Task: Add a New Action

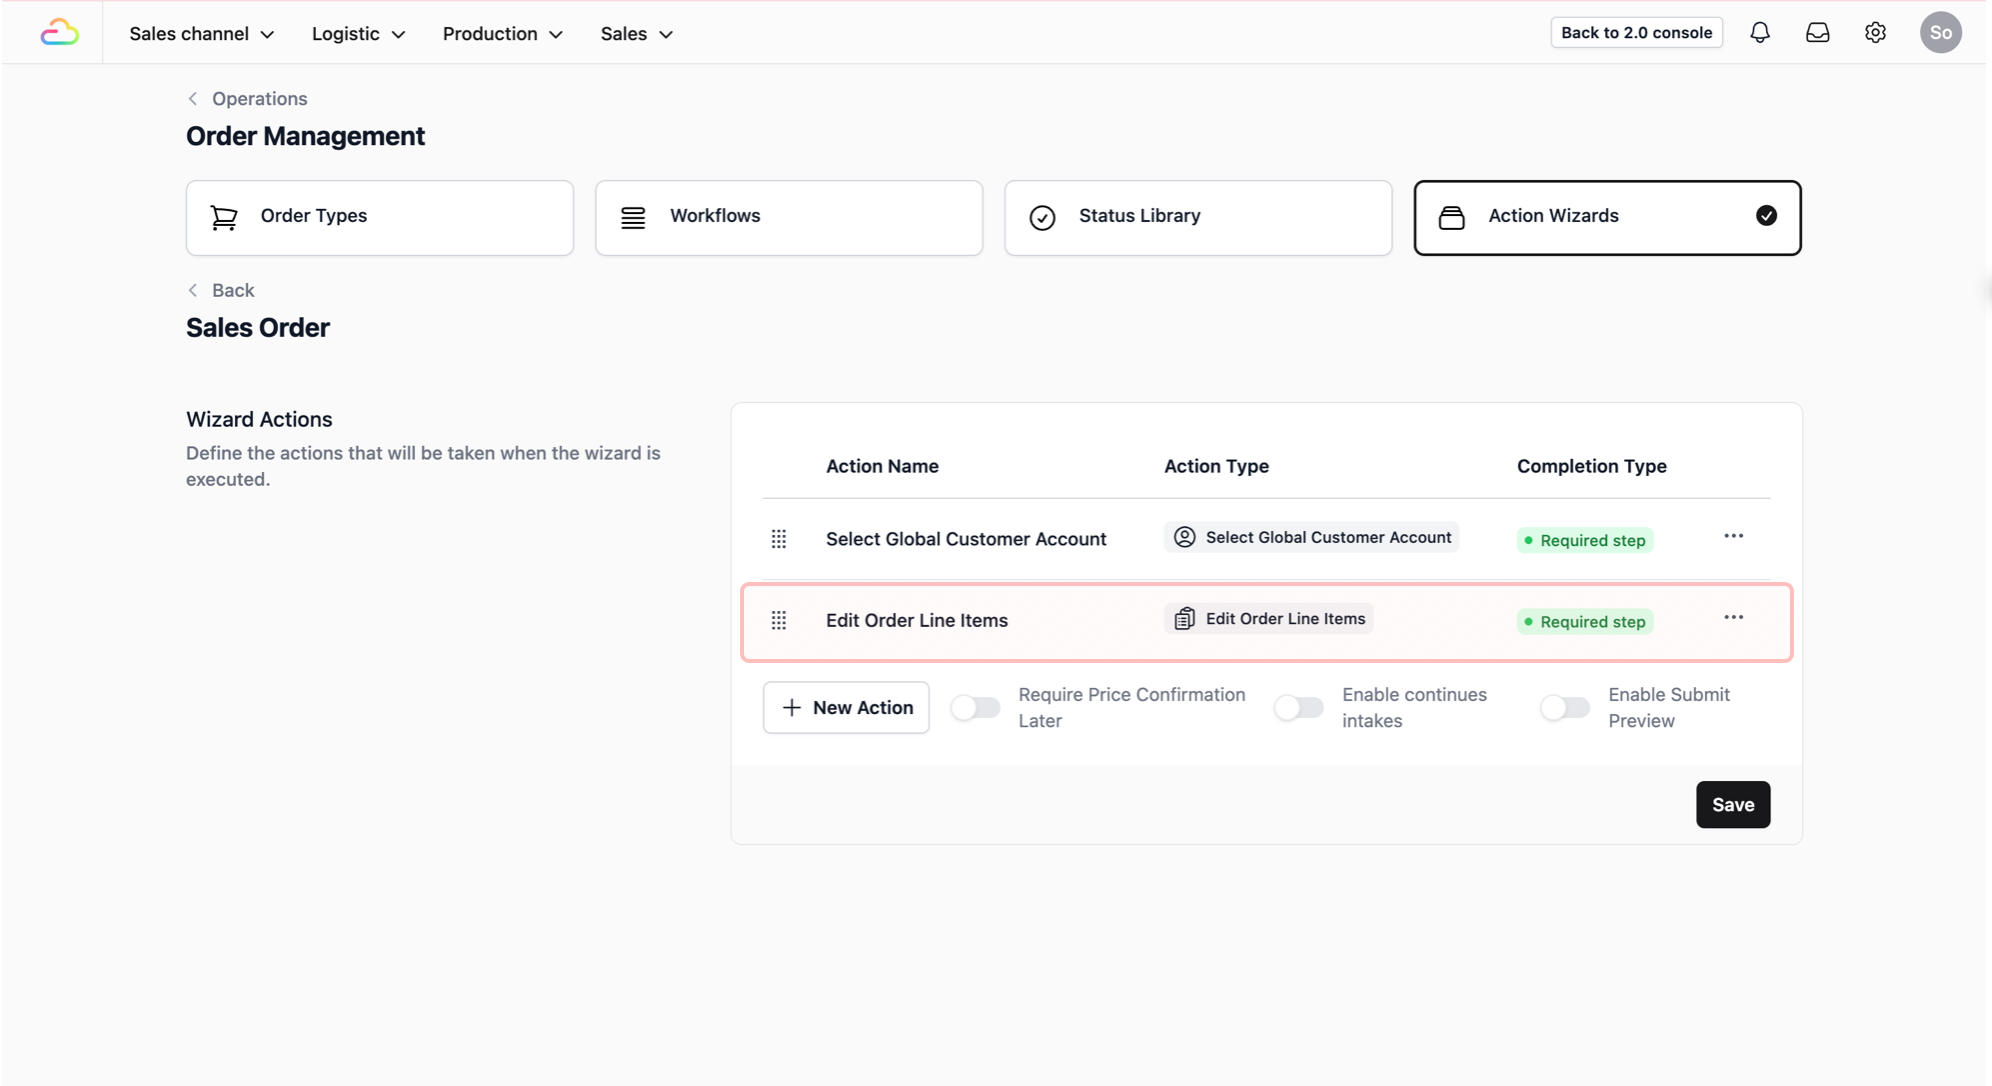Action: pyautogui.click(x=846, y=708)
